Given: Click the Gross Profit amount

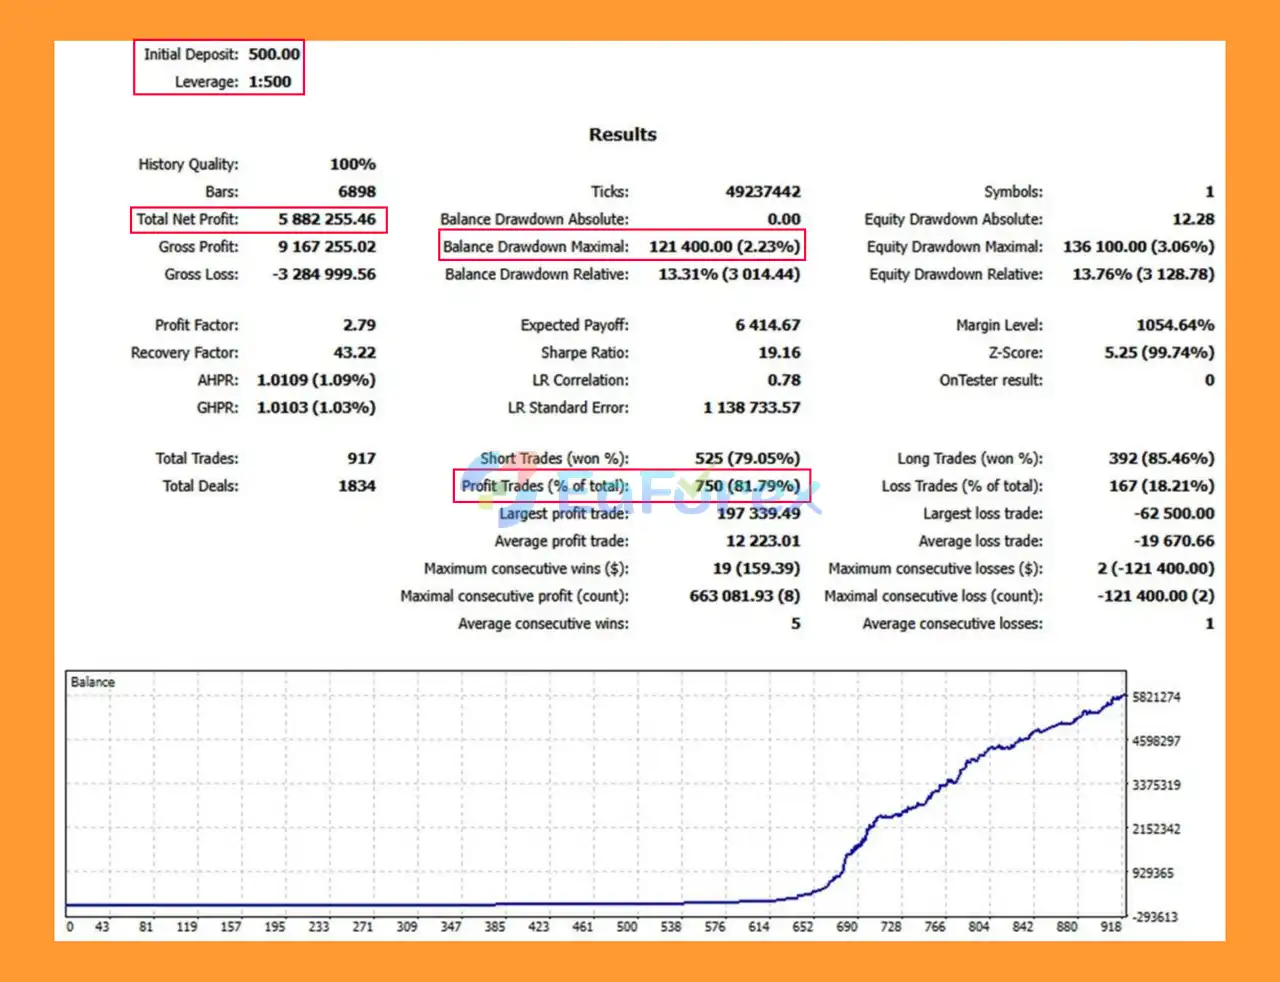Looking at the screenshot, I should point(327,246).
